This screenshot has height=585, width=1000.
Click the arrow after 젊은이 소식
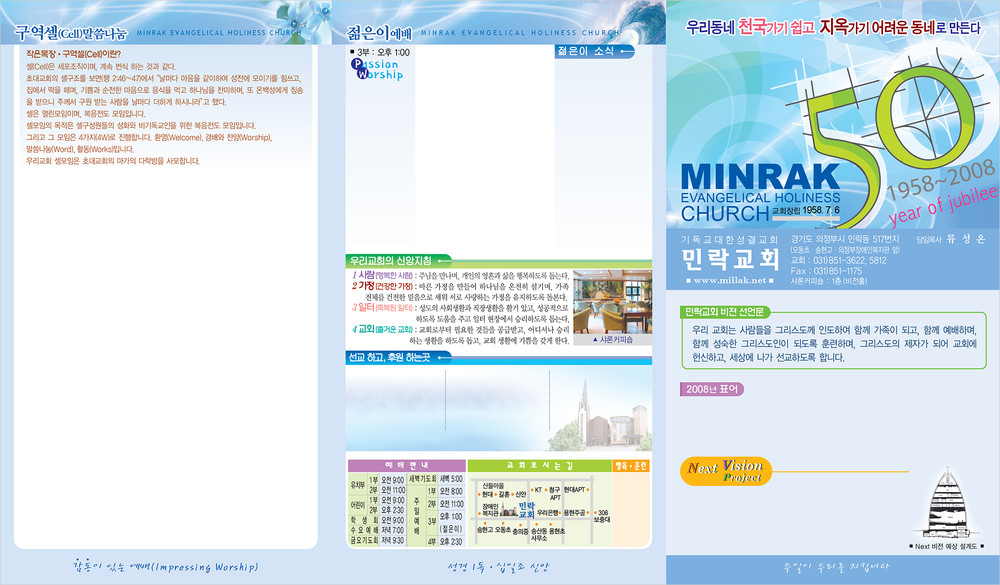[x=626, y=50]
